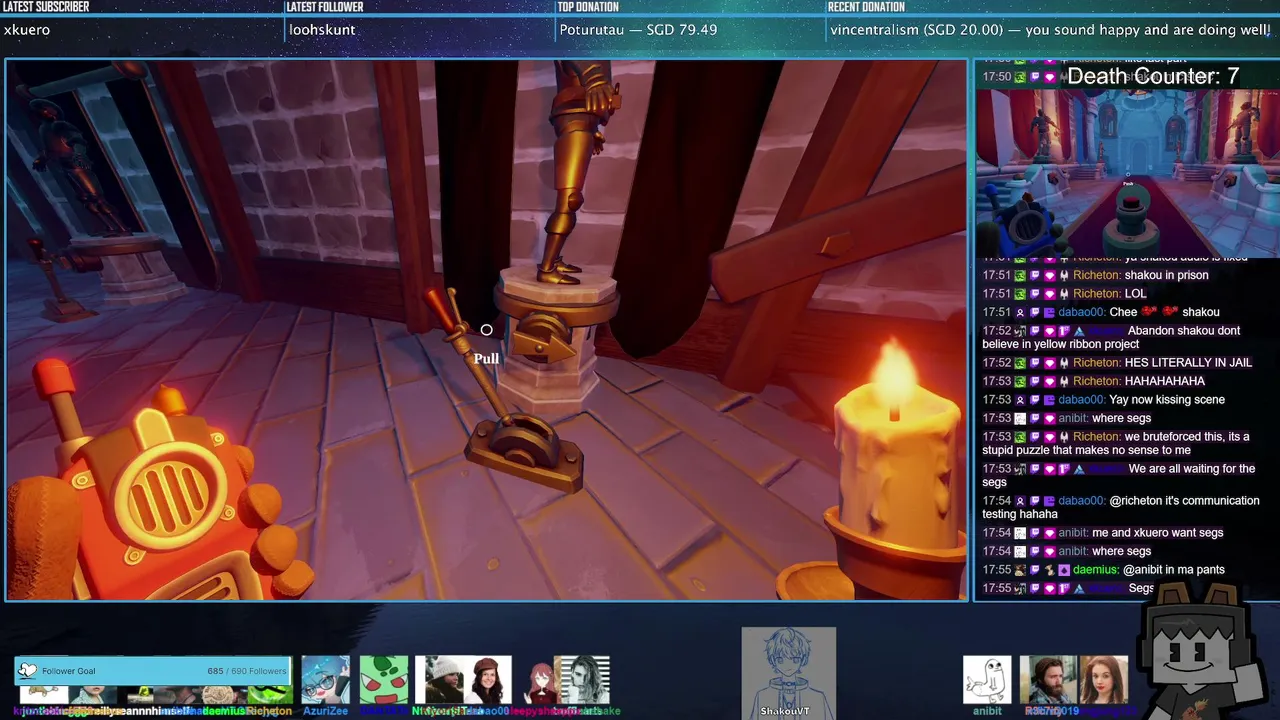
Task: Click the top donation Poturutau — SGD 79.49
Action: tap(638, 30)
